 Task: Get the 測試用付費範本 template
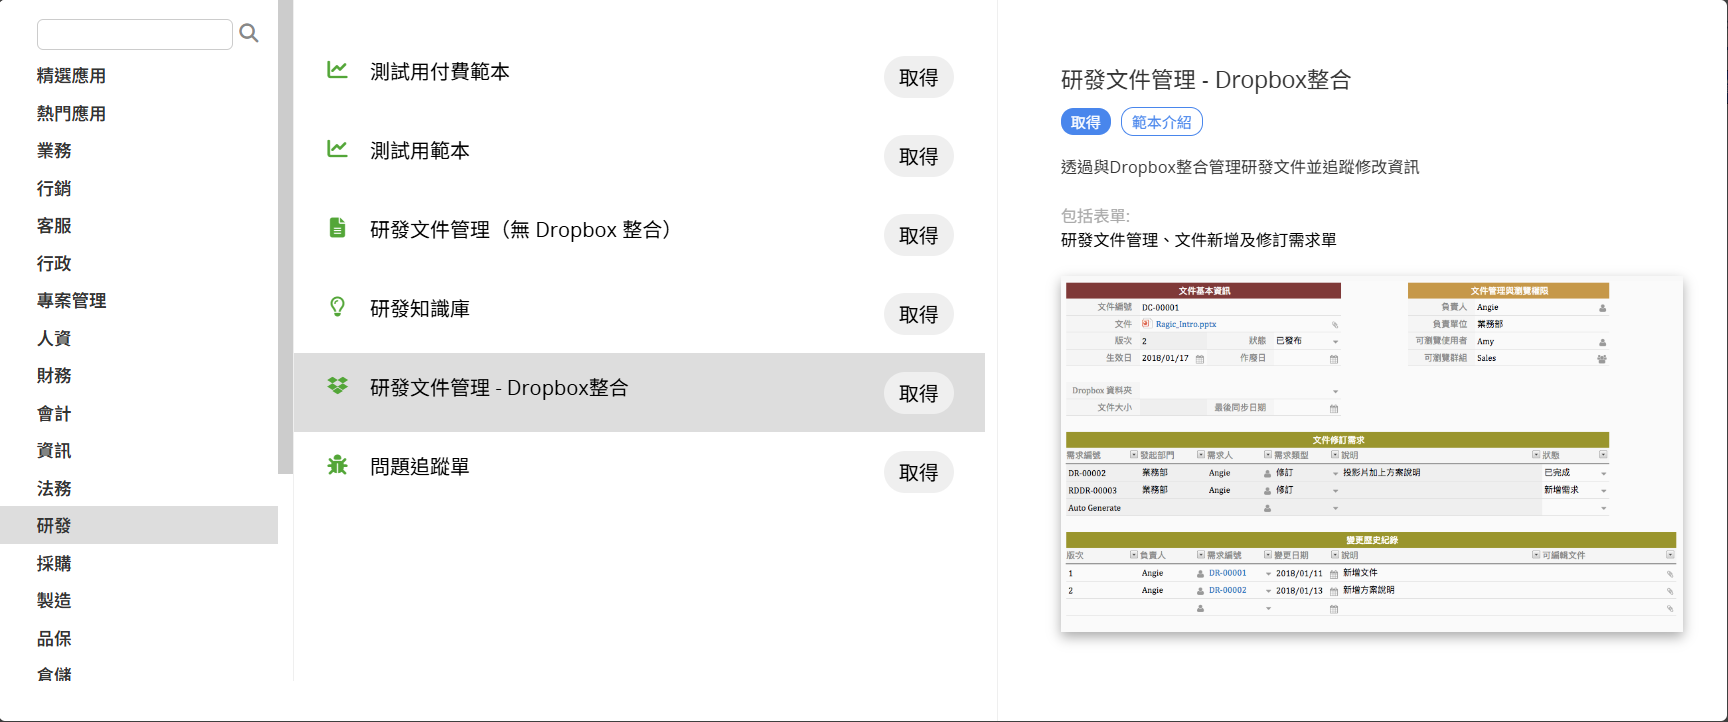coord(918,78)
